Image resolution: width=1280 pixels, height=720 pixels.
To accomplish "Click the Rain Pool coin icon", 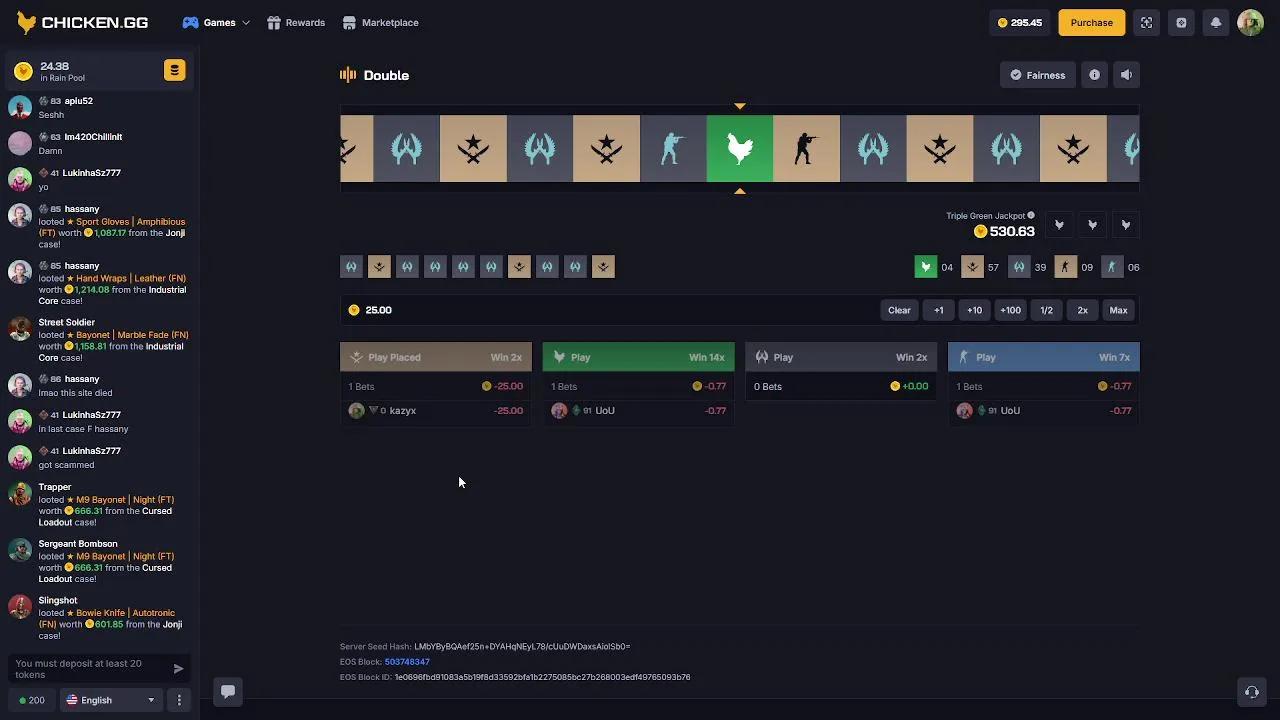I will (23, 71).
